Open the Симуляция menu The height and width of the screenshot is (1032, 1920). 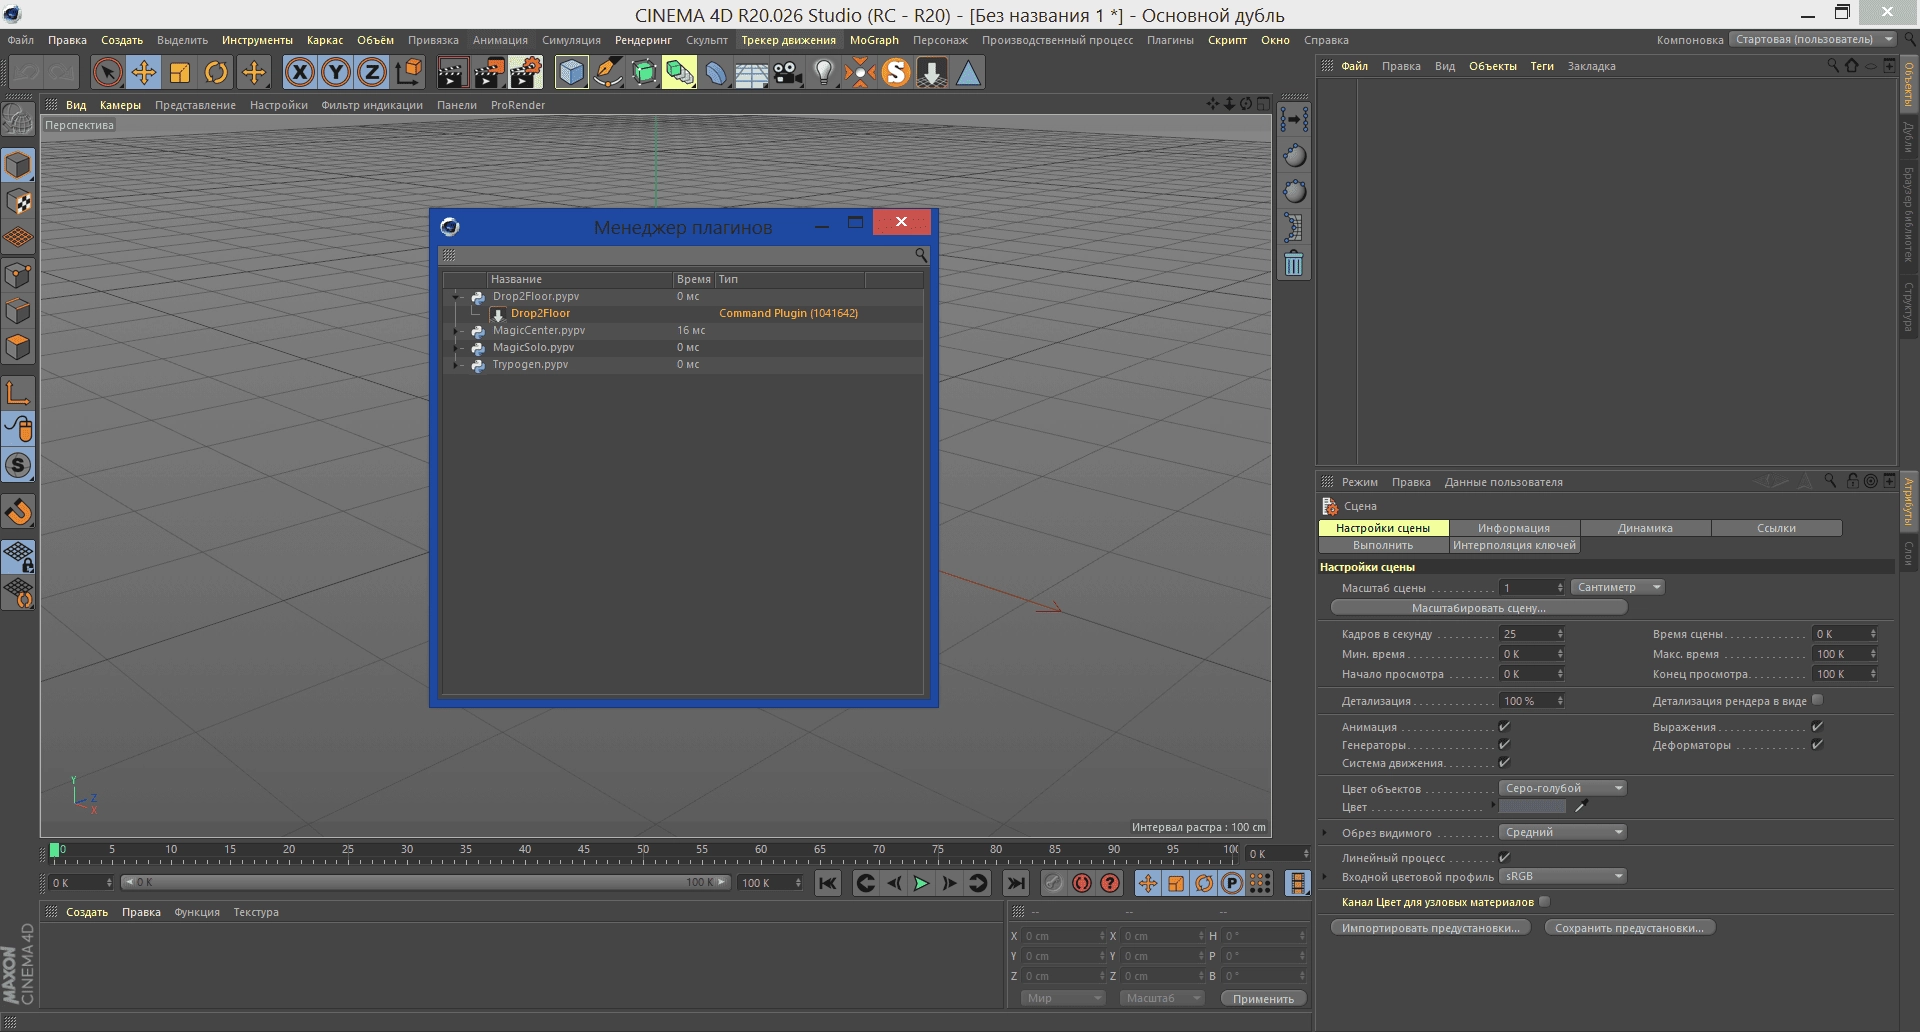pyautogui.click(x=571, y=40)
